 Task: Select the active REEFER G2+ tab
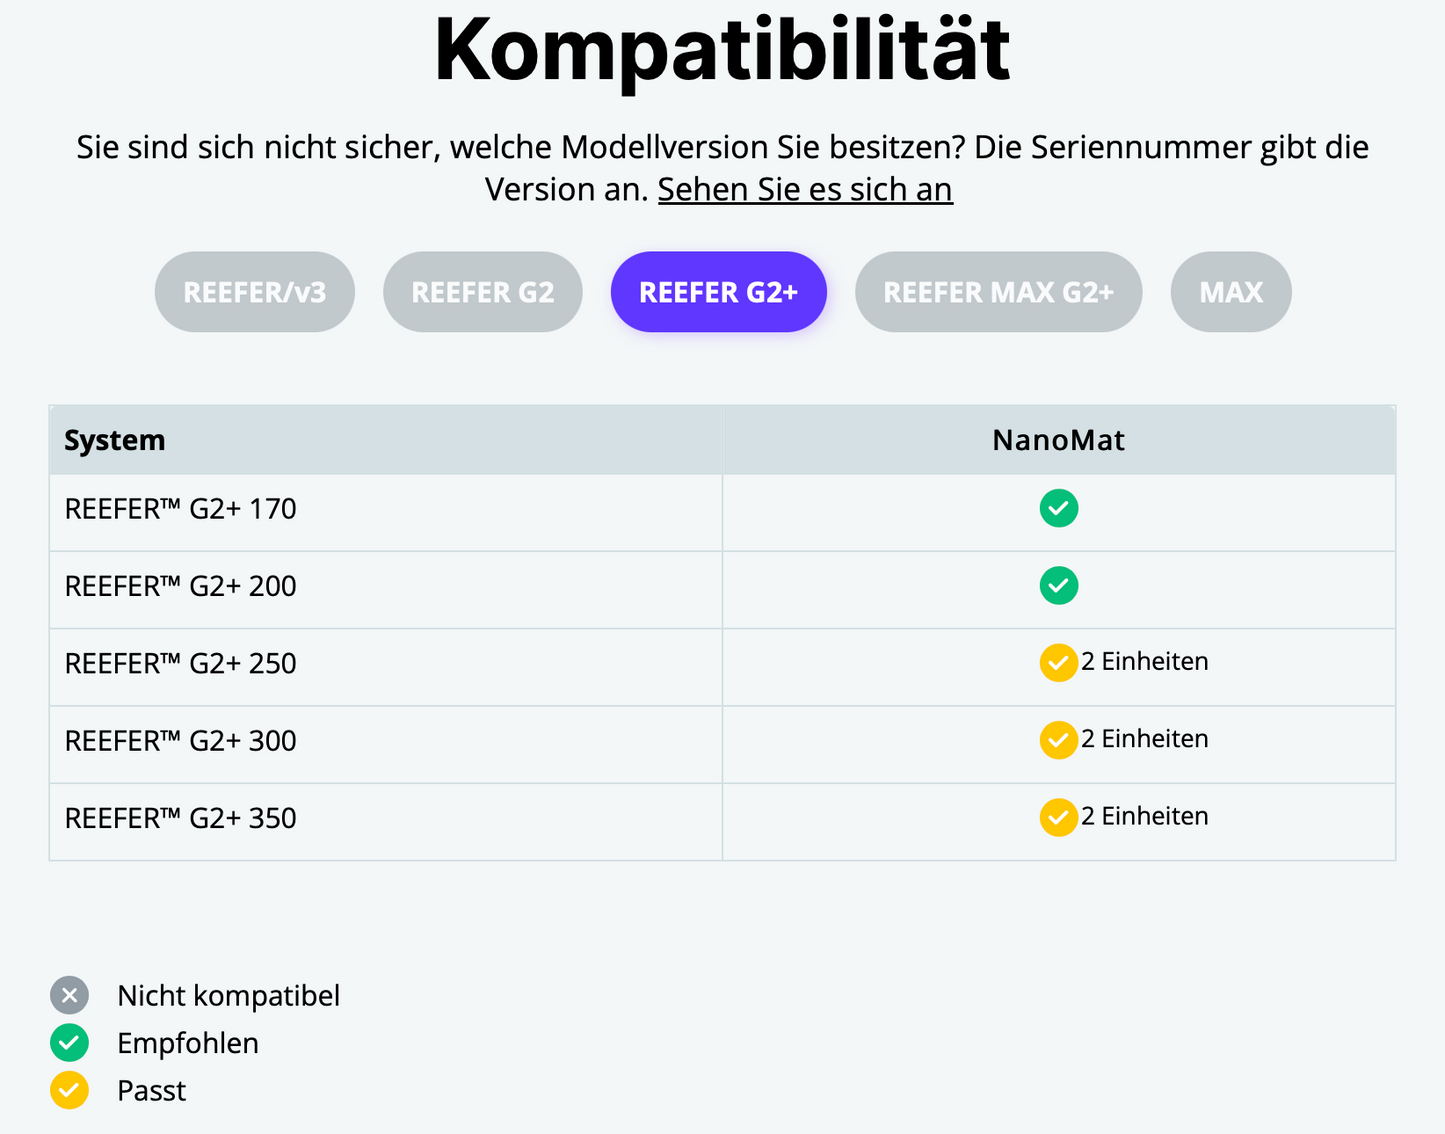click(x=718, y=292)
